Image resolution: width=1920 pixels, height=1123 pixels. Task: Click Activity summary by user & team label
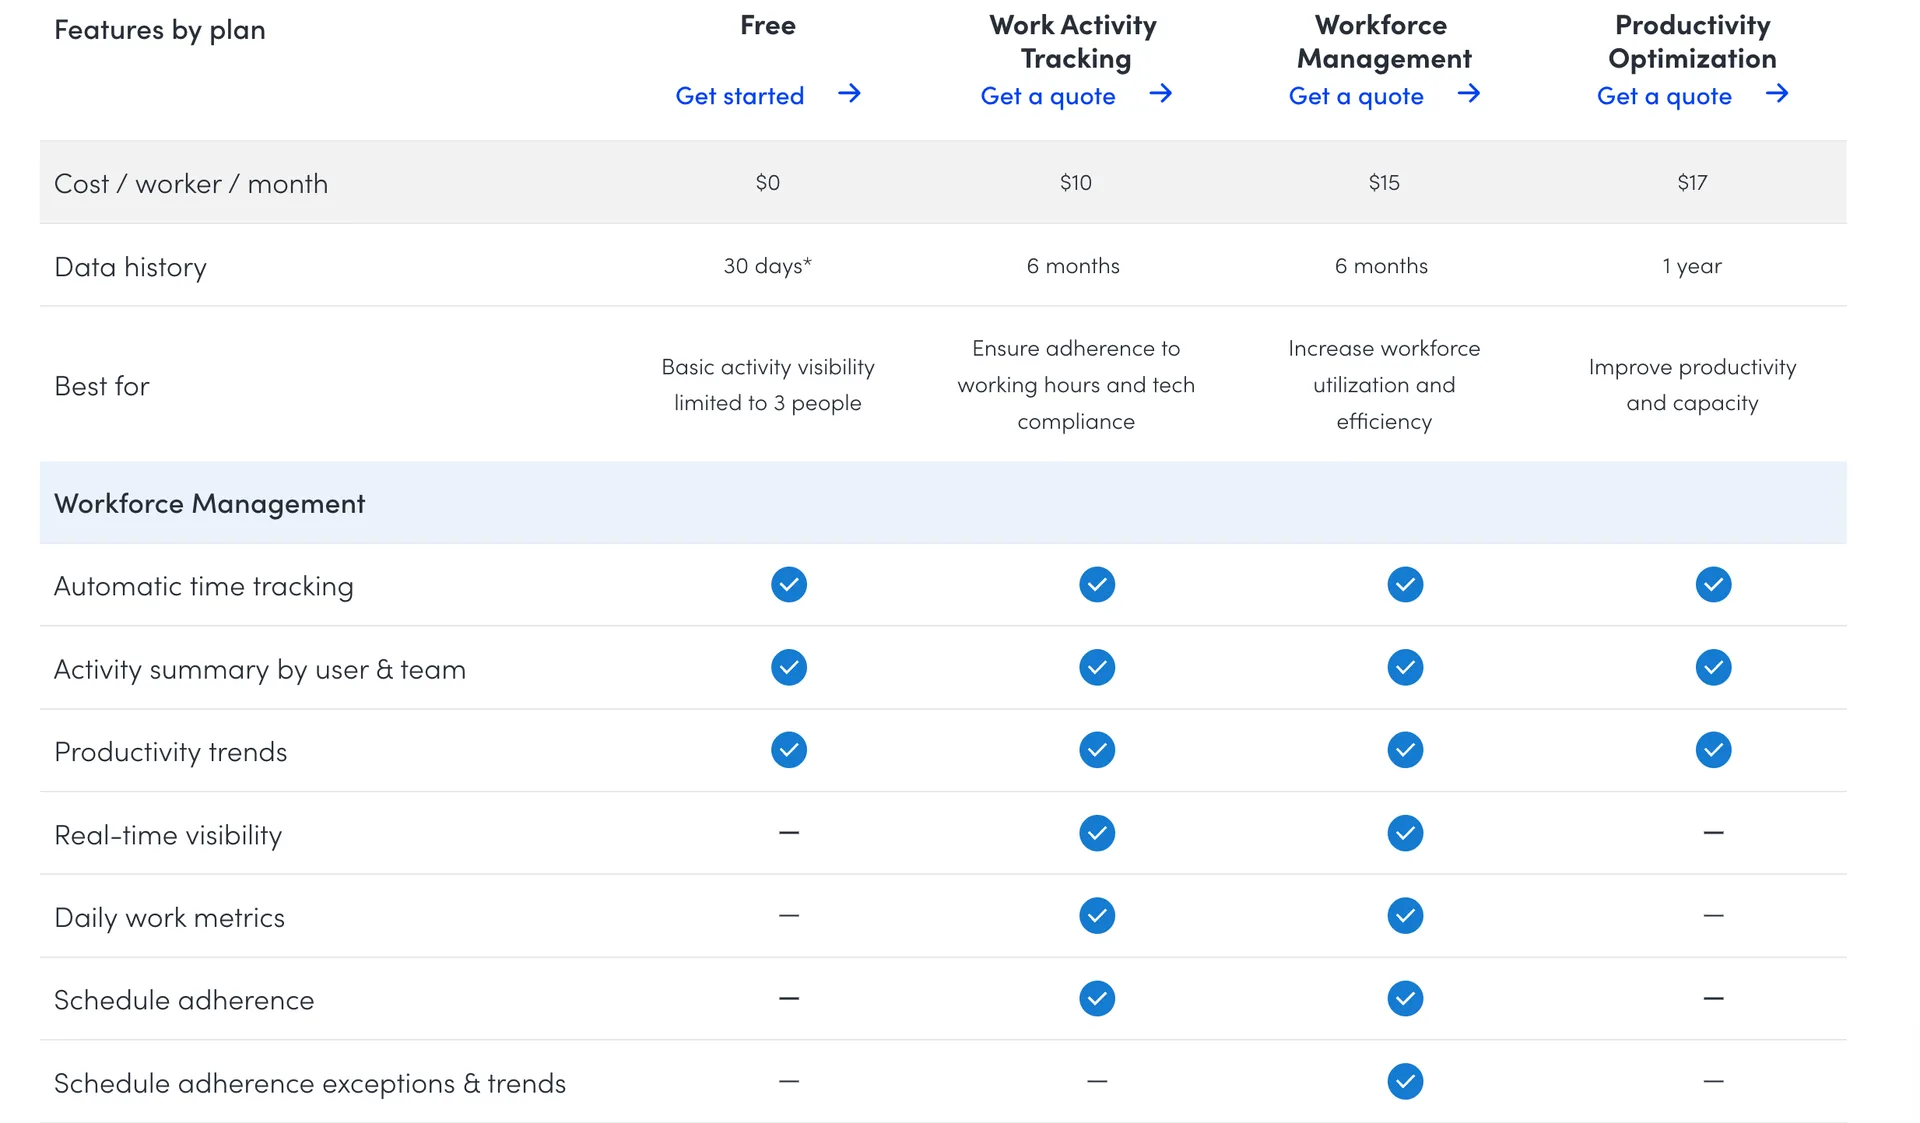pyautogui.click(x=260, y=669)
